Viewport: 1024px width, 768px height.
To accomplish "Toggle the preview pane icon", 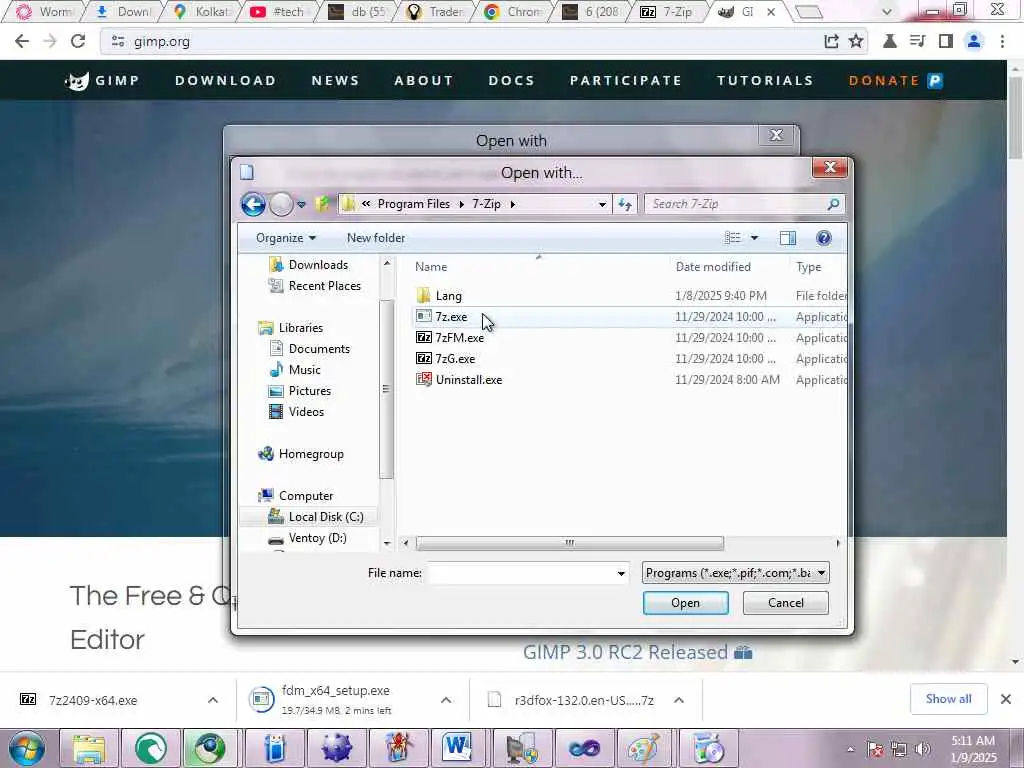I will click(788, 238).
